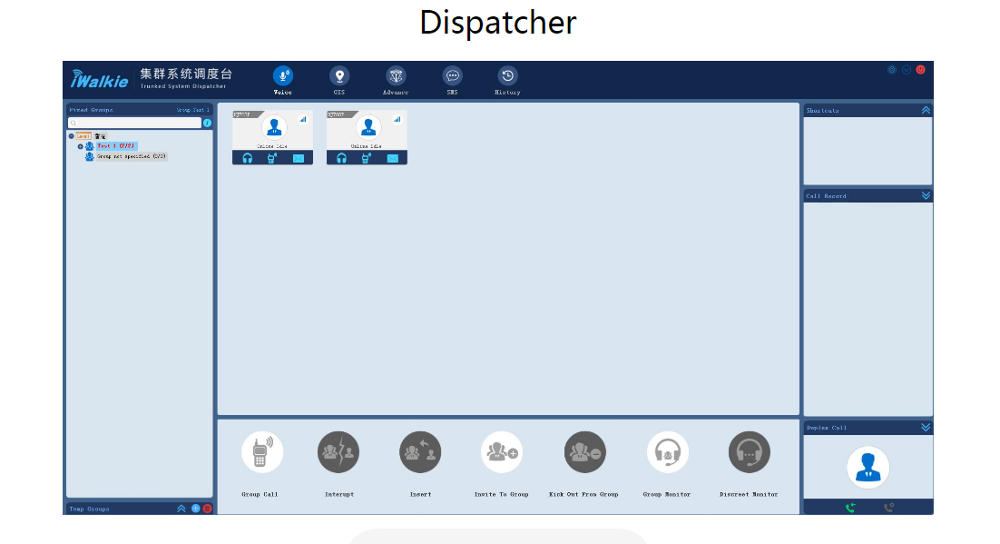Click the message envelope on the second user card
Screen dimensions: 1000x544
click(392, 158)
